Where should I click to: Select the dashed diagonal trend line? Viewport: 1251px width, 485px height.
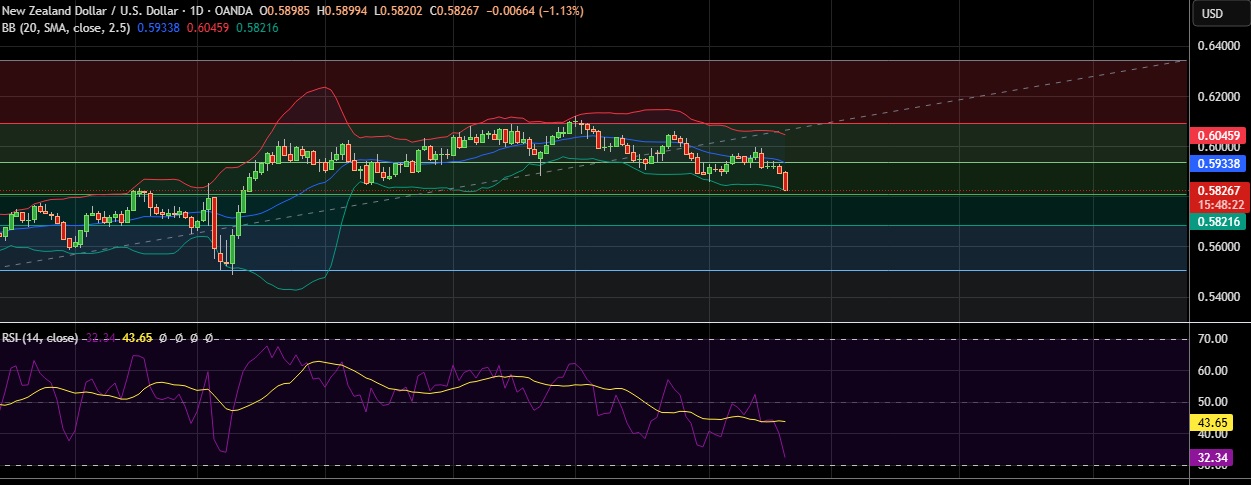coord(1000,96)
